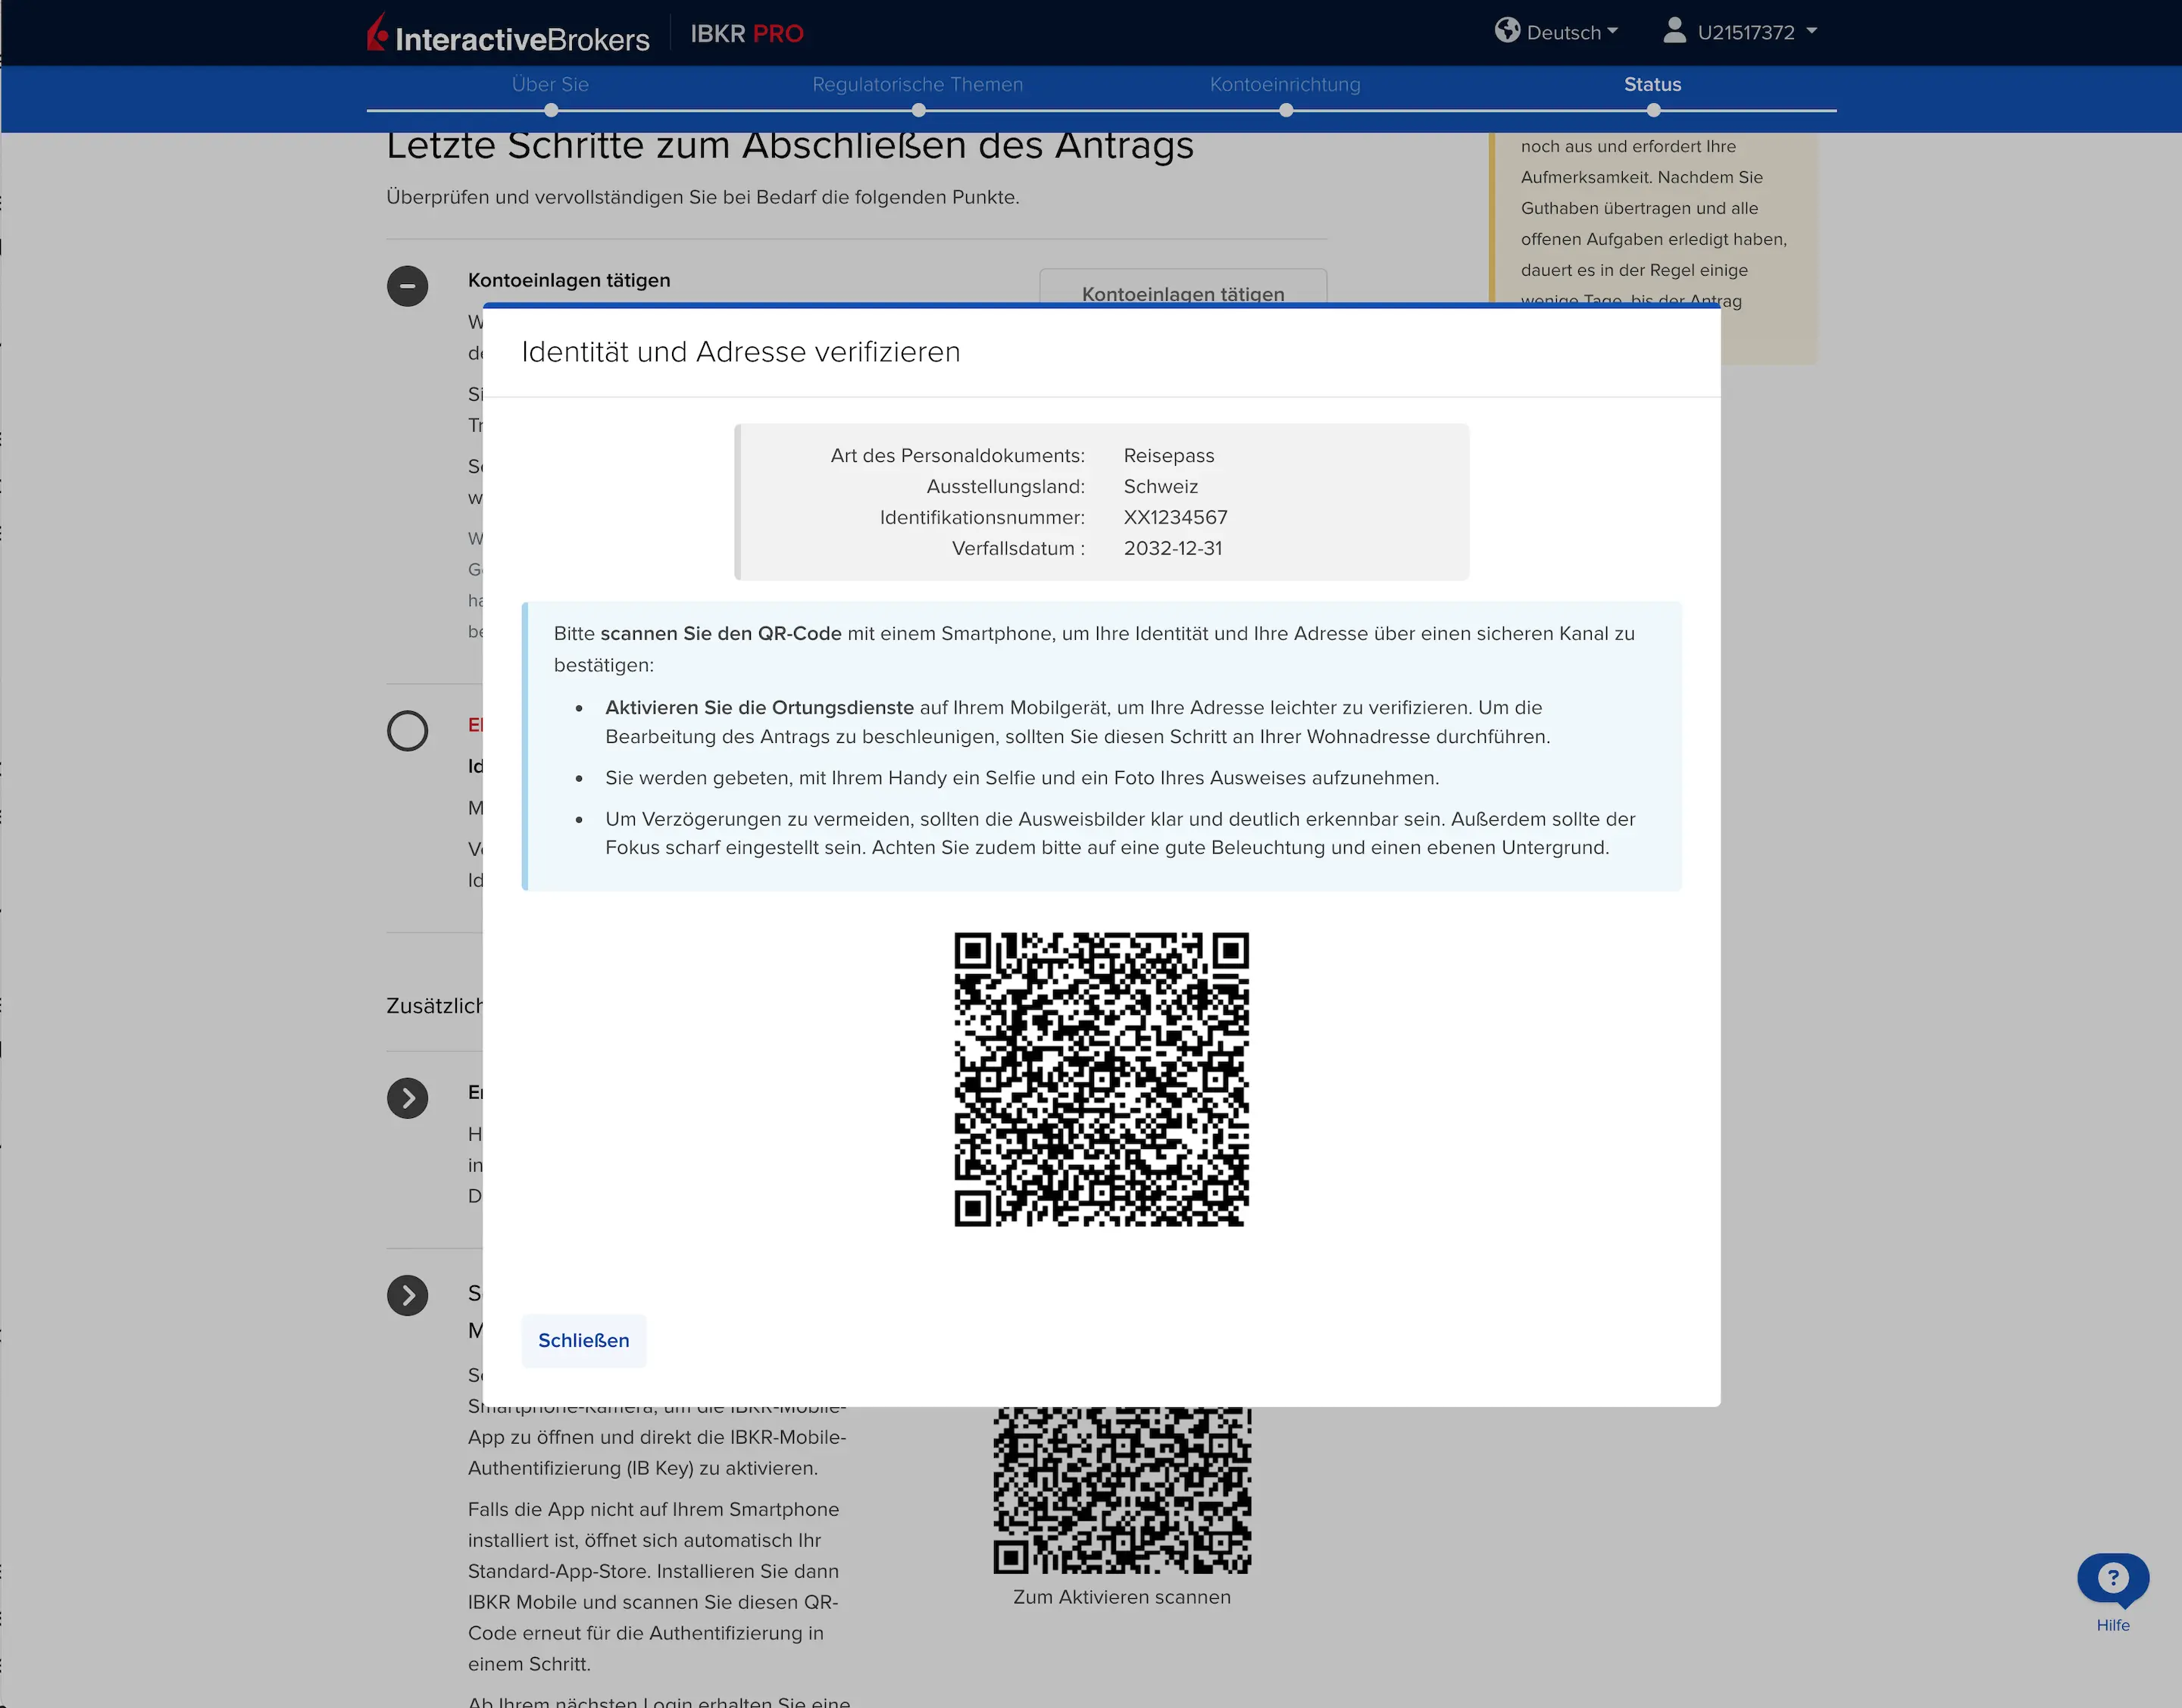This screenshot has height=1708, width=2182.
Task: Click the Identität und Adresse verifizieren title
Action: click(x=740, y=352)
